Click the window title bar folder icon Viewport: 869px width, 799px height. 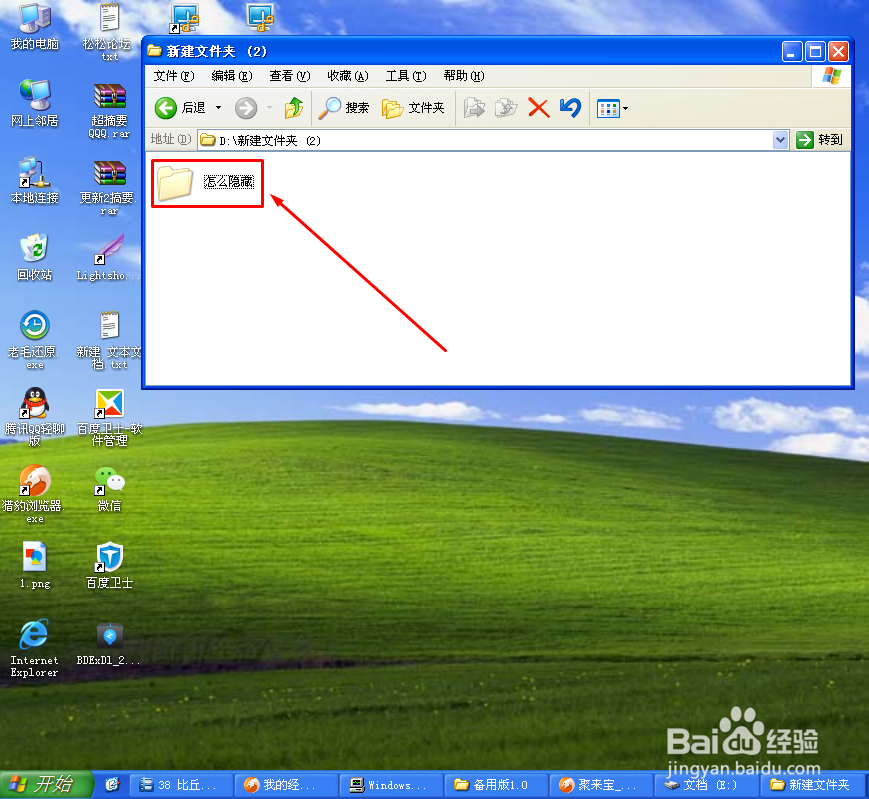coord(155,52)
